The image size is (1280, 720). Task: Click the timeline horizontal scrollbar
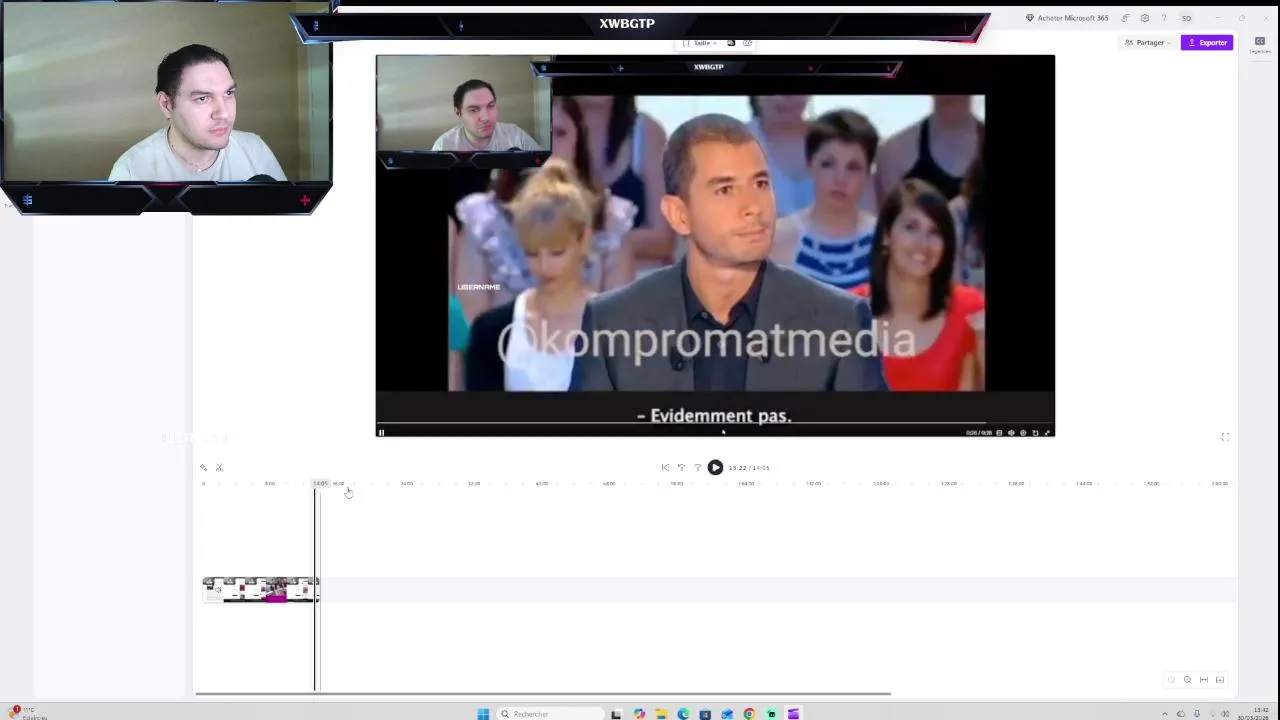pos(542,693)
